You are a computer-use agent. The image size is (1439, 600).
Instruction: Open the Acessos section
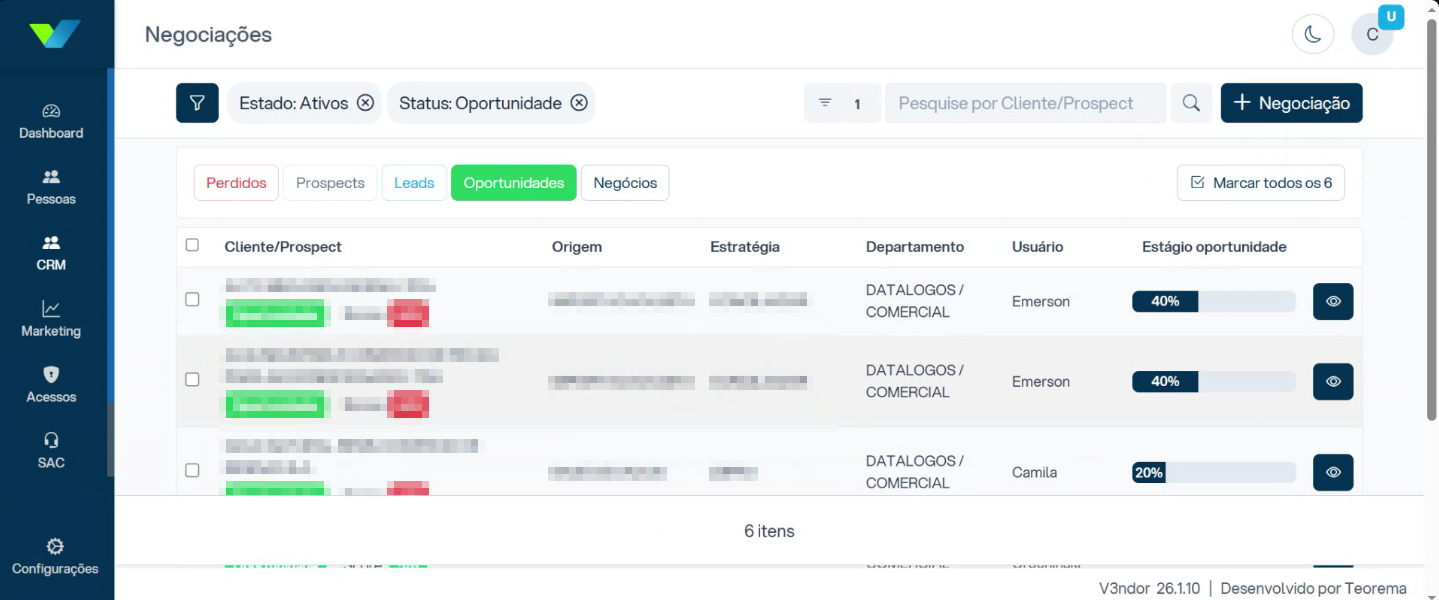pyautogui.click(x=51, y=385)
